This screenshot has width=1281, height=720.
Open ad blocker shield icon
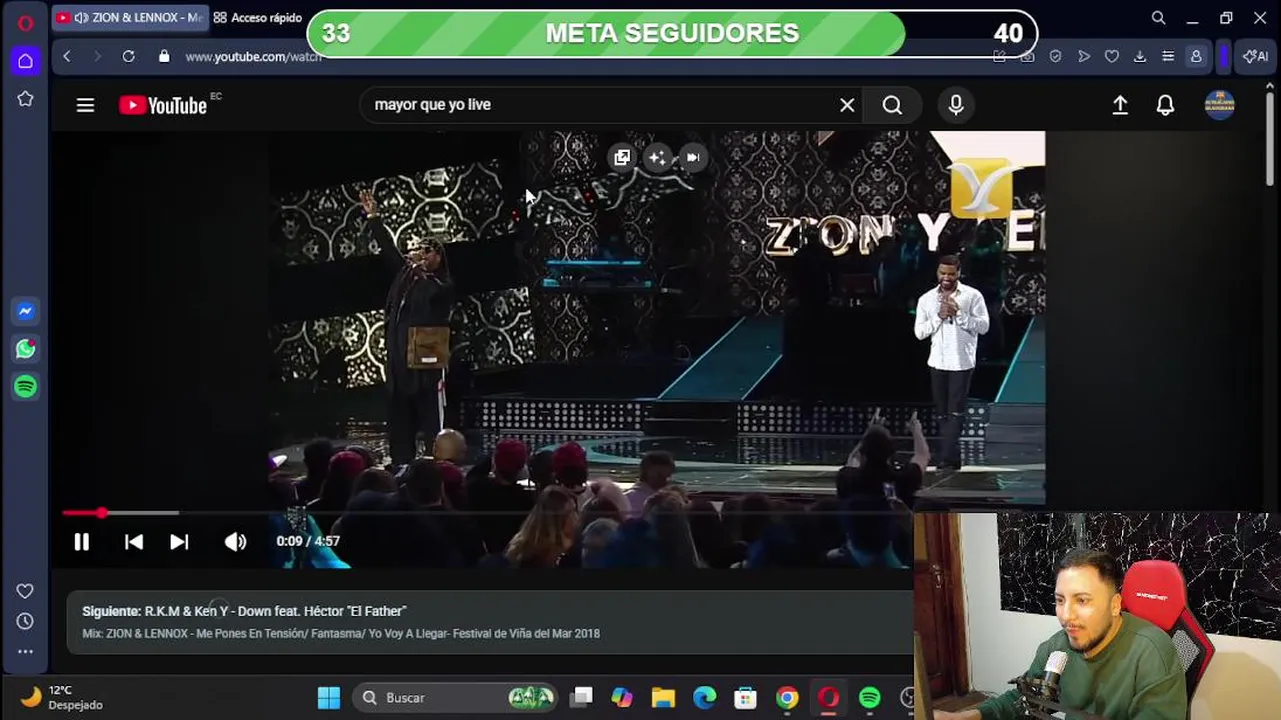click(x=1056, y=57)
